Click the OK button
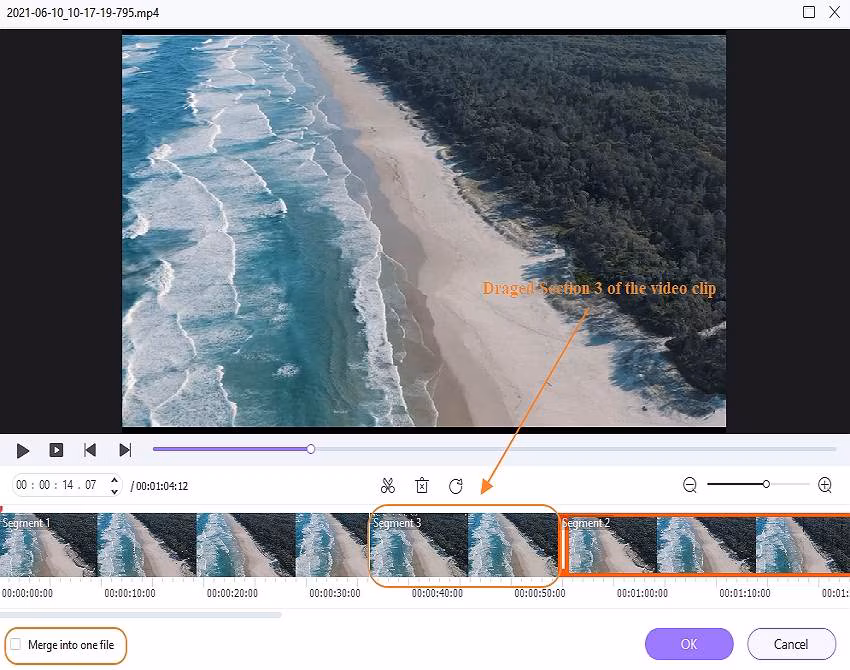Image resolution: width=850 pixels, height=670 pixels. 689,644
